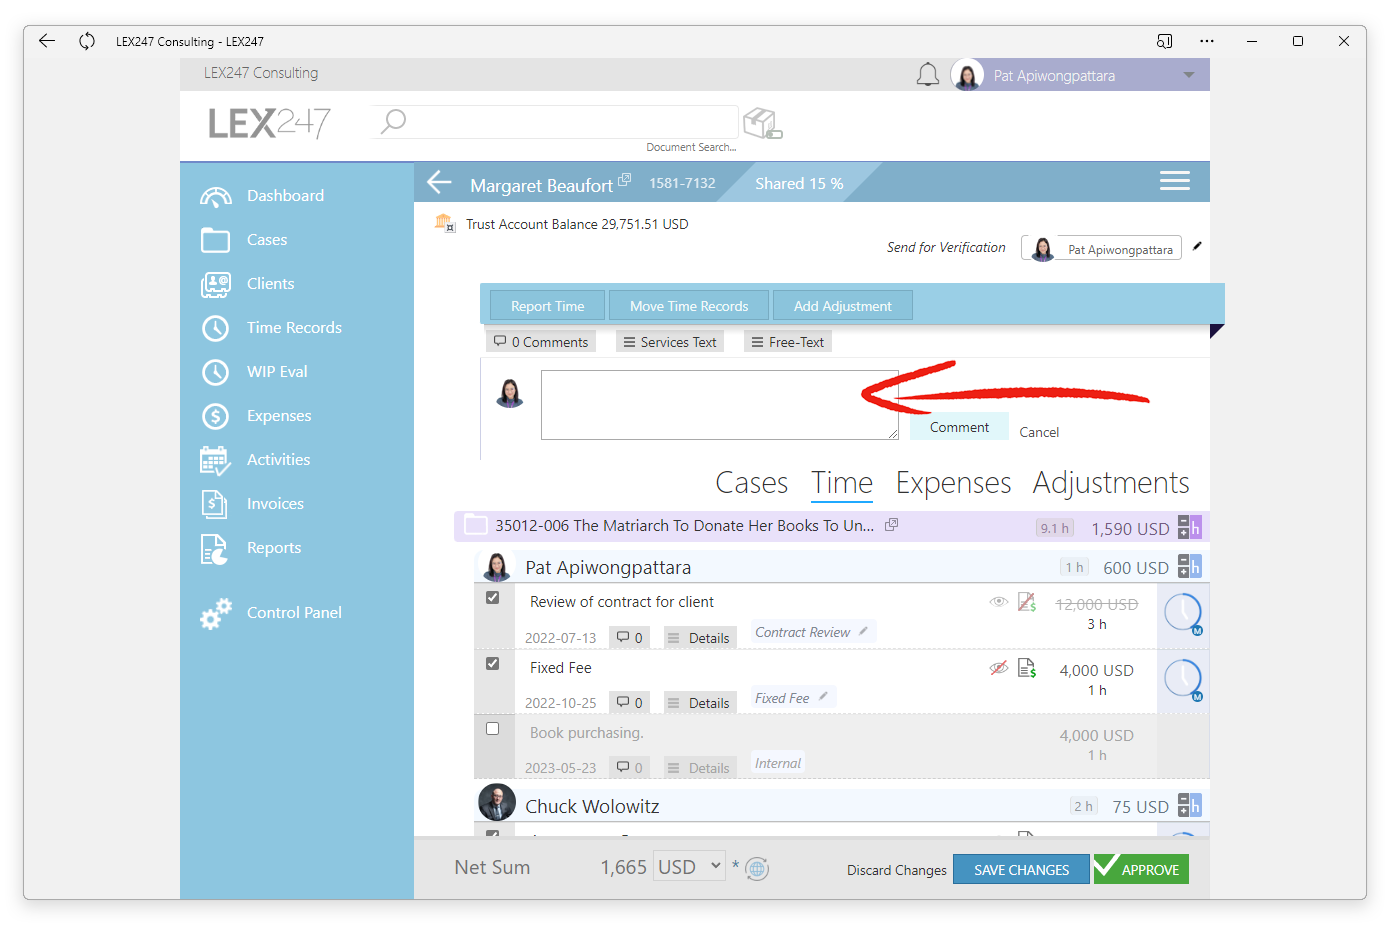Open the clock icon for Fixed Fee record

1184,680
